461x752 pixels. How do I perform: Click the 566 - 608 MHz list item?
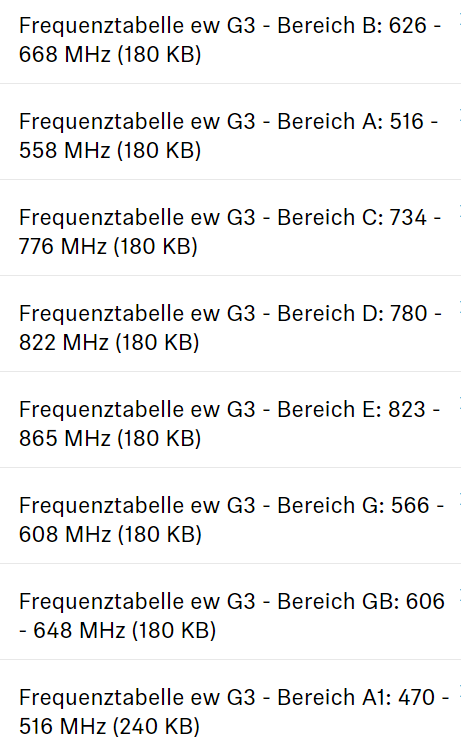click(231, 519)
